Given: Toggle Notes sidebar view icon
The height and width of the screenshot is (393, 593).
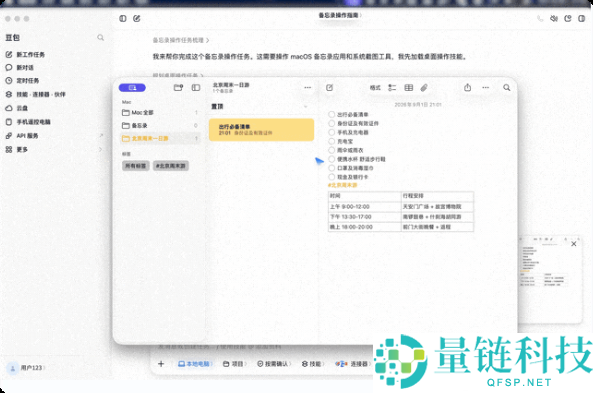Looking at the screenshot, I should point(196,88).
